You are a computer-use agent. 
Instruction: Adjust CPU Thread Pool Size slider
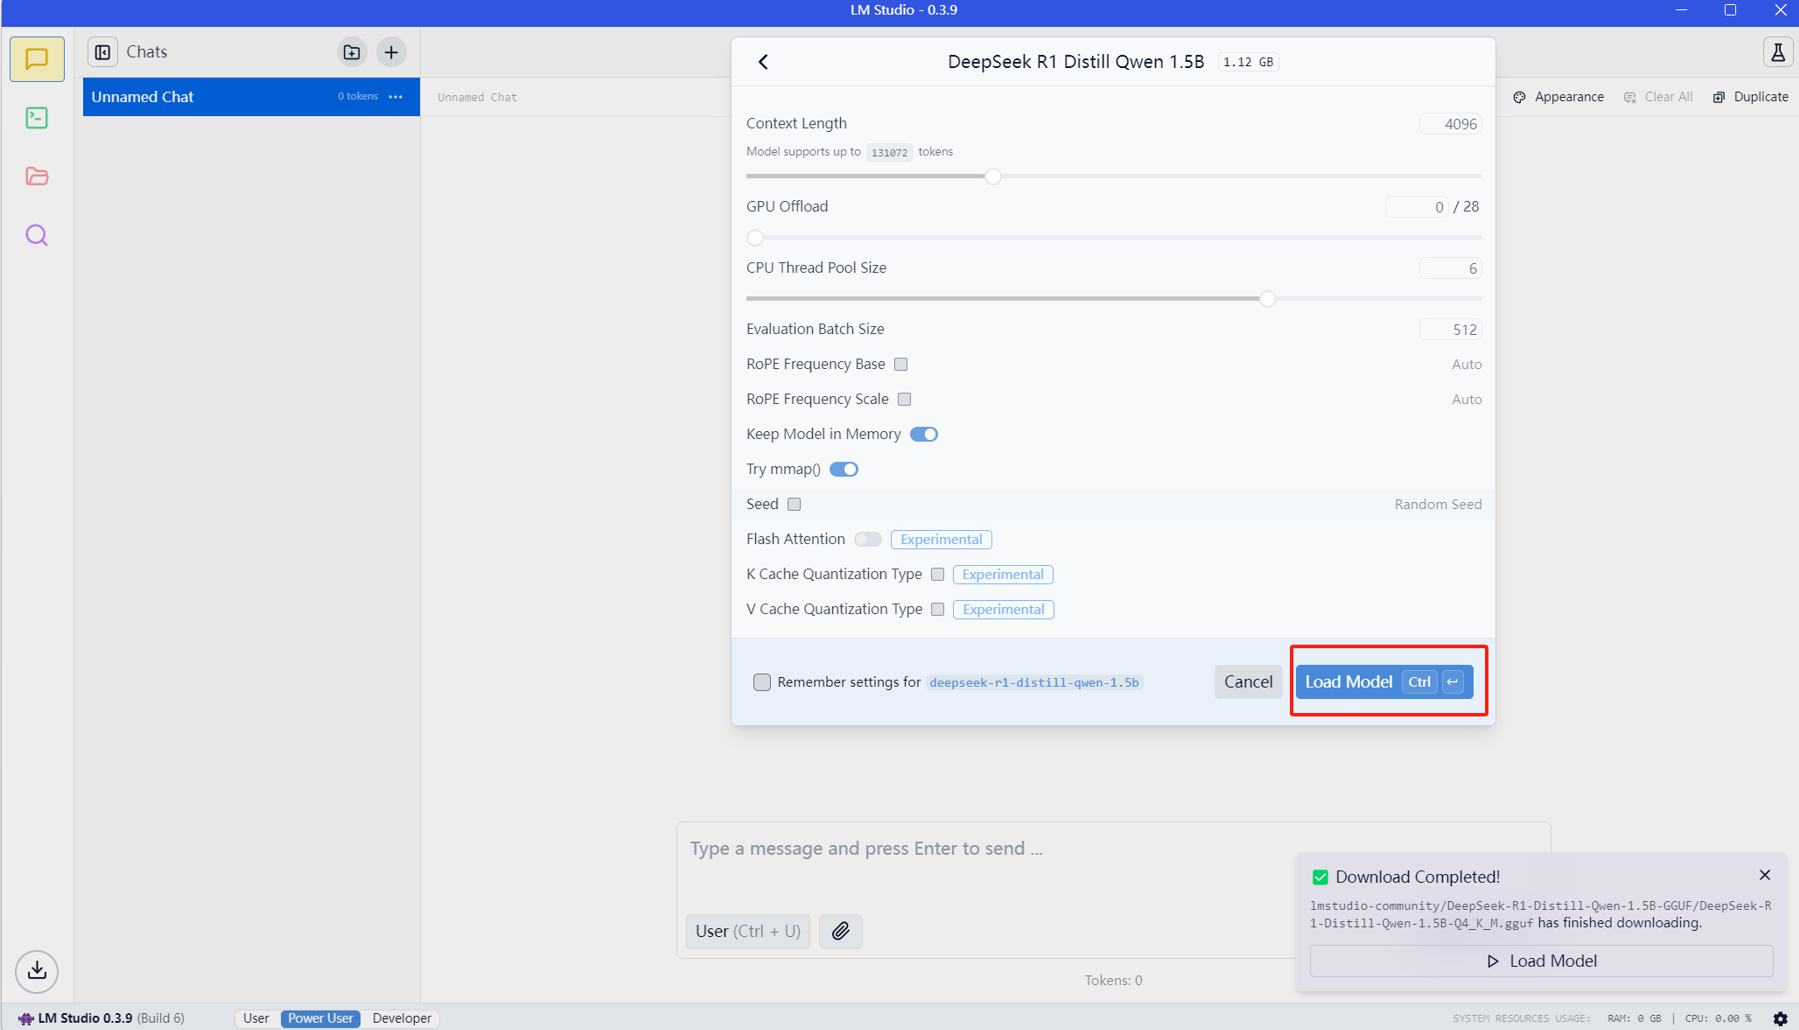coord(1267,298)
